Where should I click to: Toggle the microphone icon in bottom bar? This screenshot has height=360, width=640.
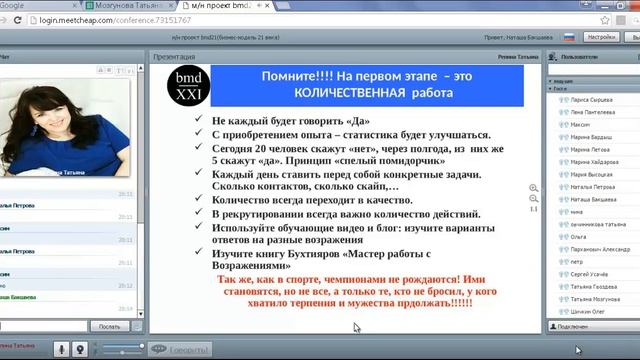[62, 349]
